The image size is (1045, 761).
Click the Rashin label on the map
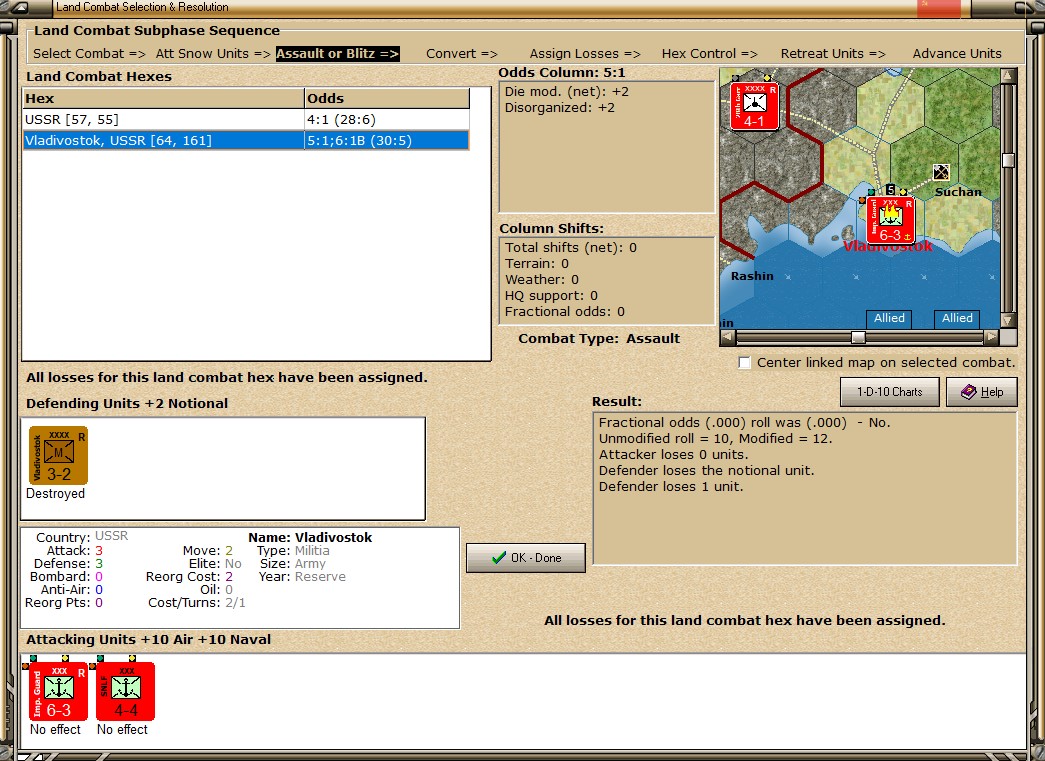click(752, 276)
